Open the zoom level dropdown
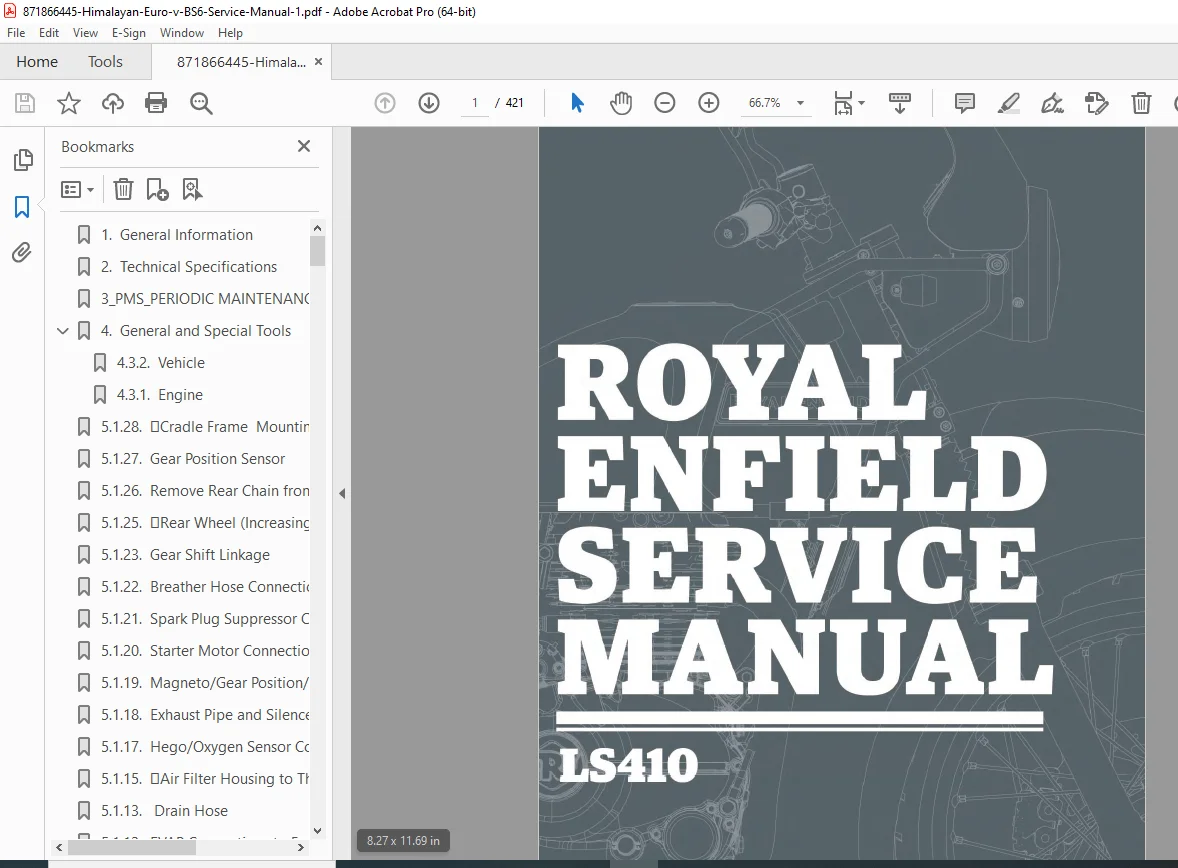The width and height of the screenshot is (1178, 868). point(800,103)
